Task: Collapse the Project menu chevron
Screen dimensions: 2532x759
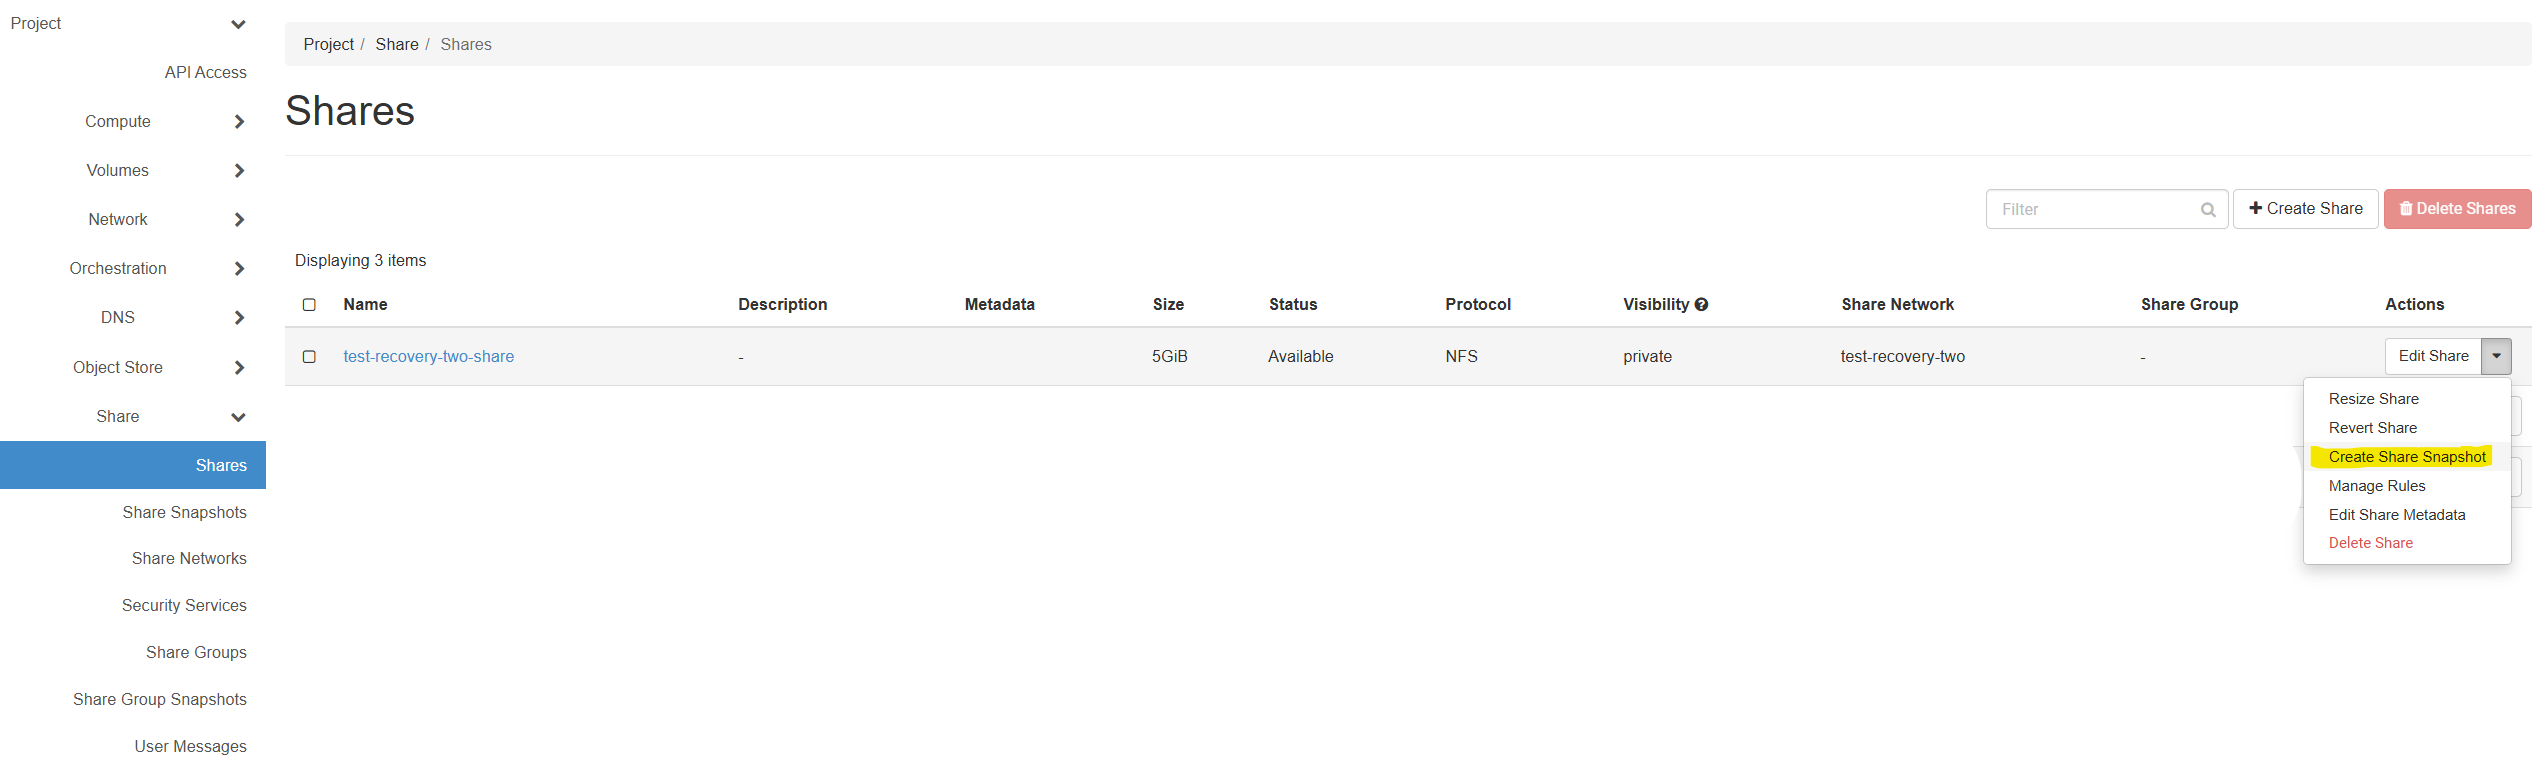Action: tap(238, 24)
